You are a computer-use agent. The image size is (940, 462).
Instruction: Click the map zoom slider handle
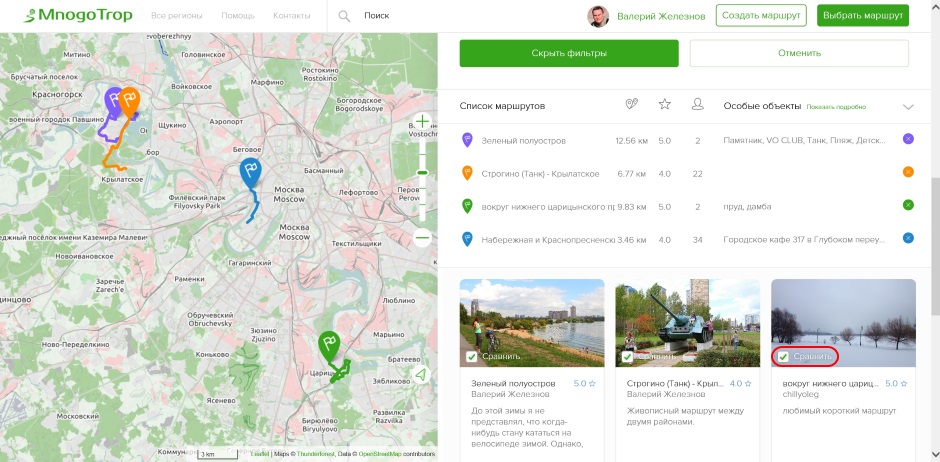coord(423,173)
